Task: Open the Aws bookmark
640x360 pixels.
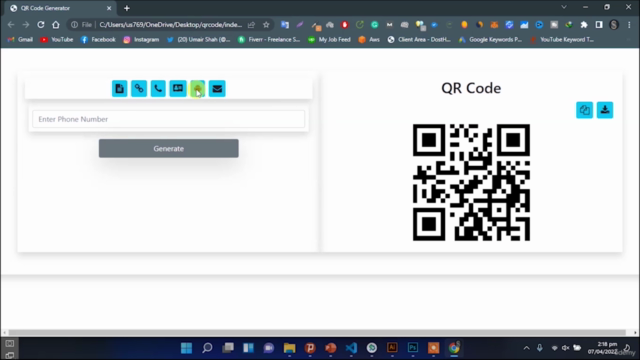Action: [x=369, y=40]
